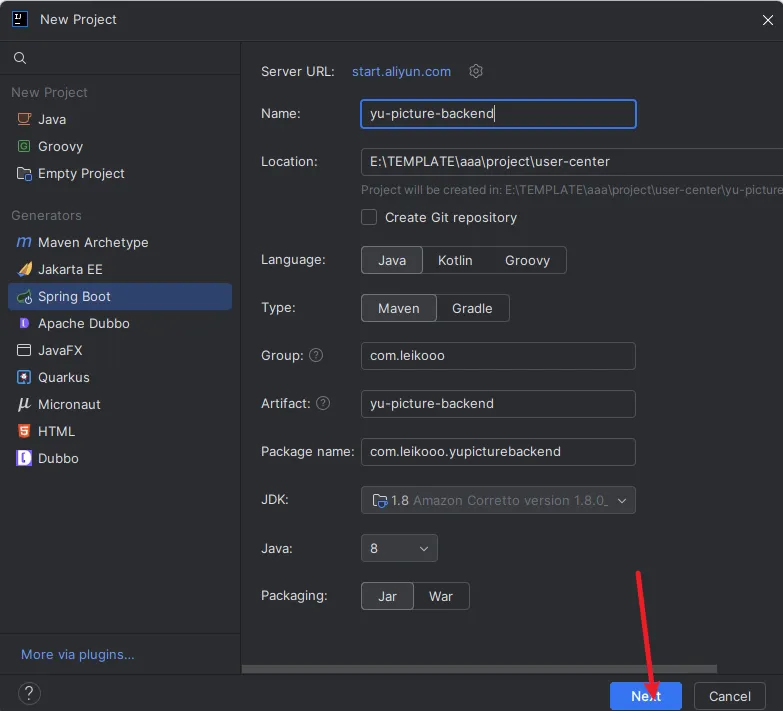Open the help question mark button

click(x=29, y=694)
